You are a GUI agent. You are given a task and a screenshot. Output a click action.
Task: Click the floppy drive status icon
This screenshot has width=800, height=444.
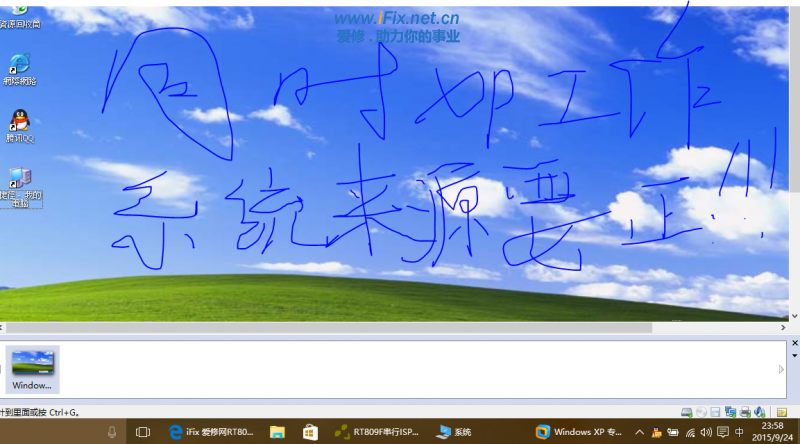click(x=715, y=412)
